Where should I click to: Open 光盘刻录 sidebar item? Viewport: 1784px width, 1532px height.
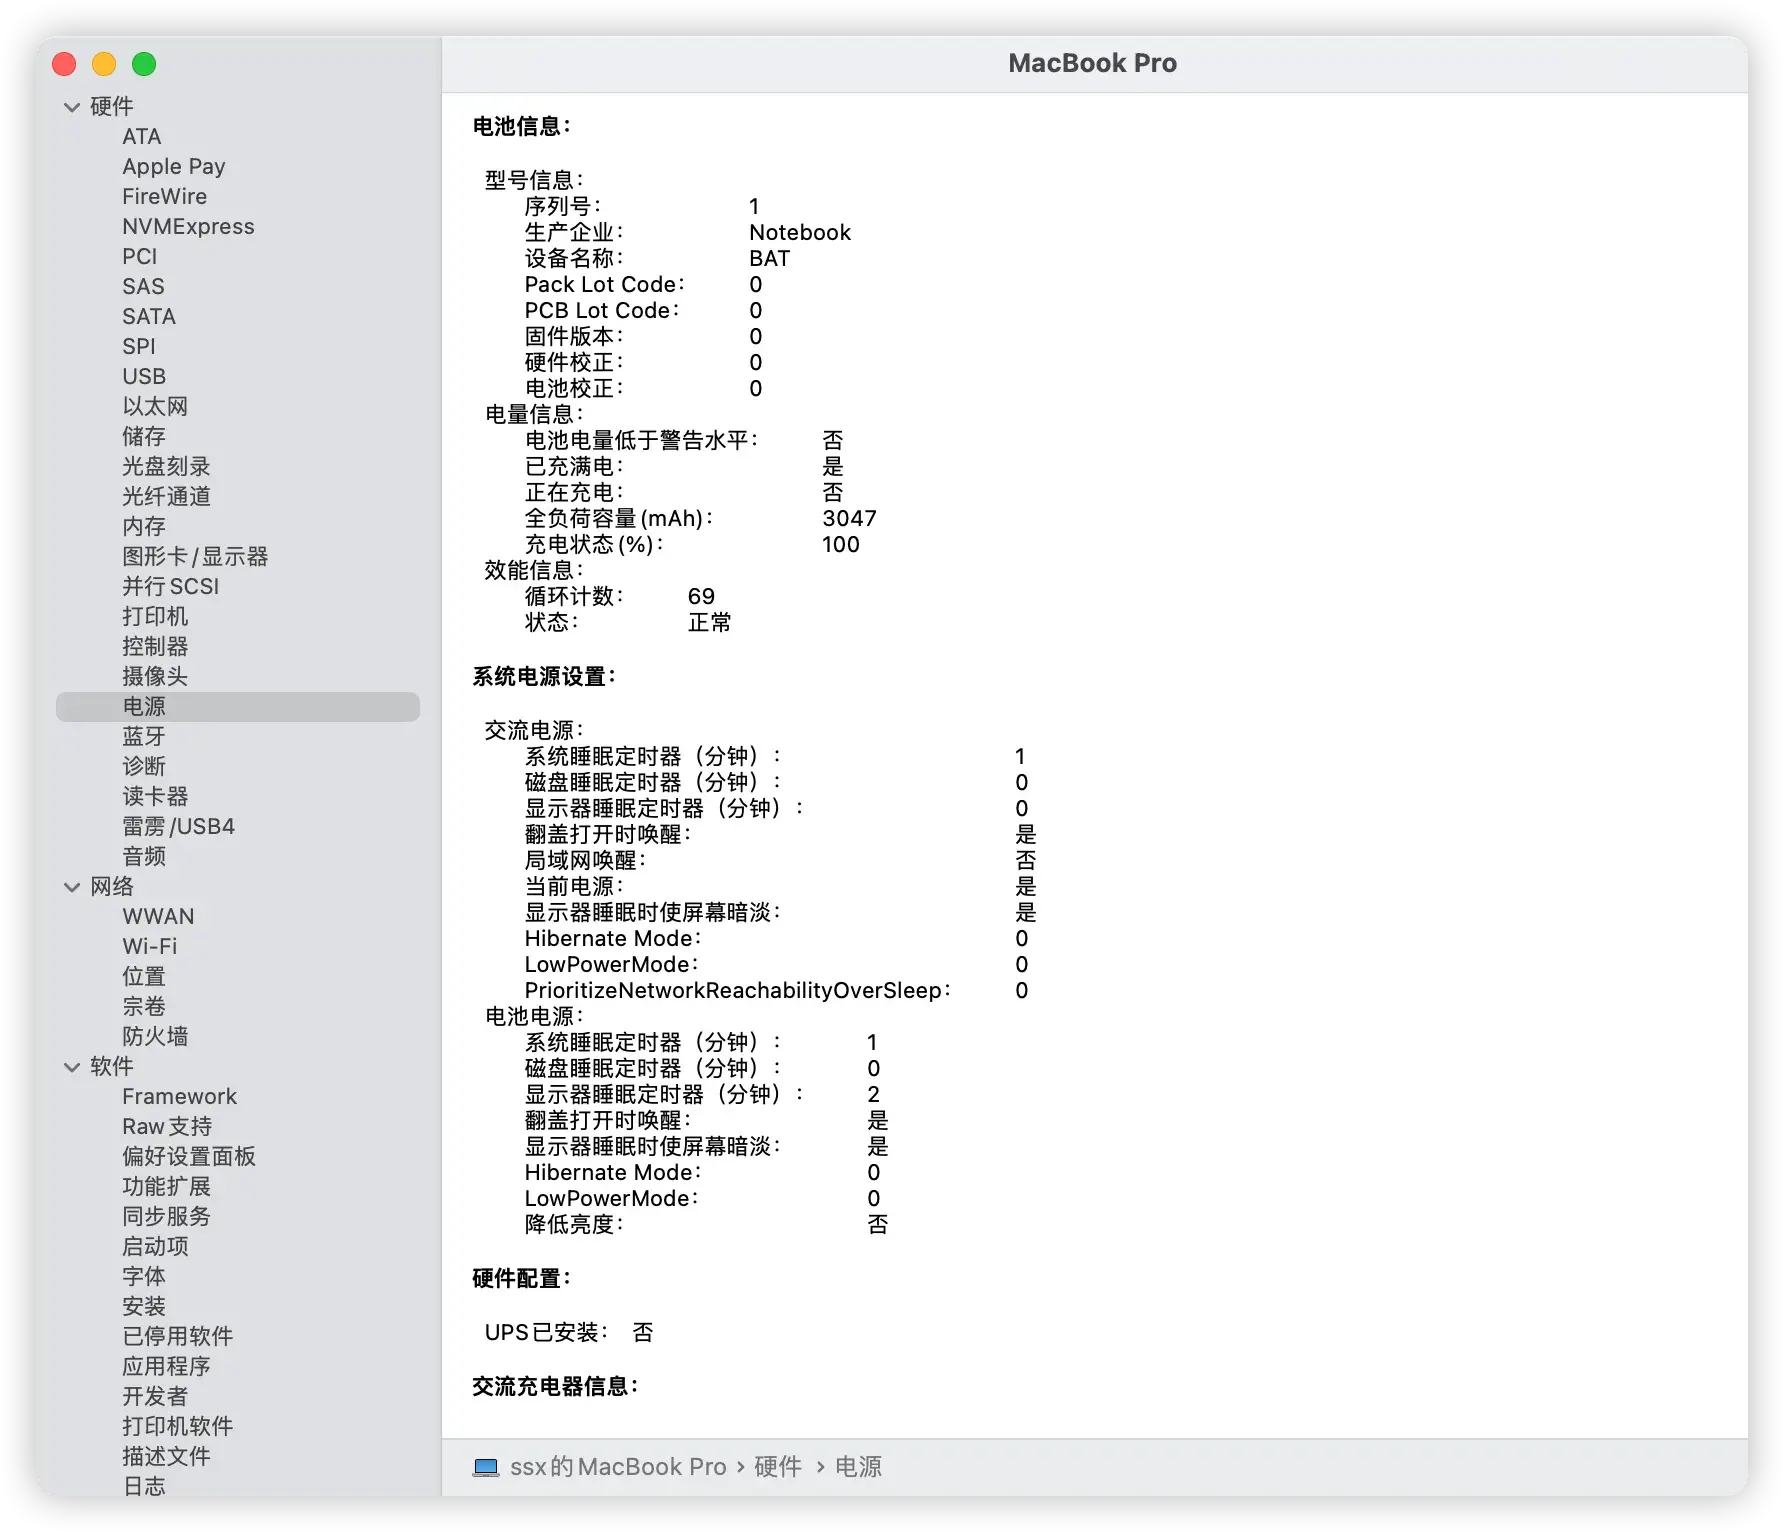(166, 467)
